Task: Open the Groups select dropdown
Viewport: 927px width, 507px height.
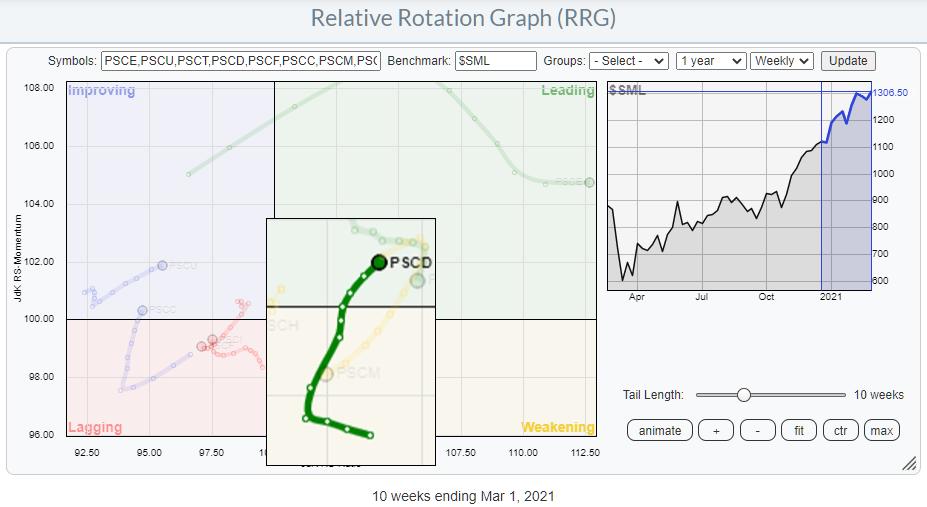Action: (x=629, y=61)
